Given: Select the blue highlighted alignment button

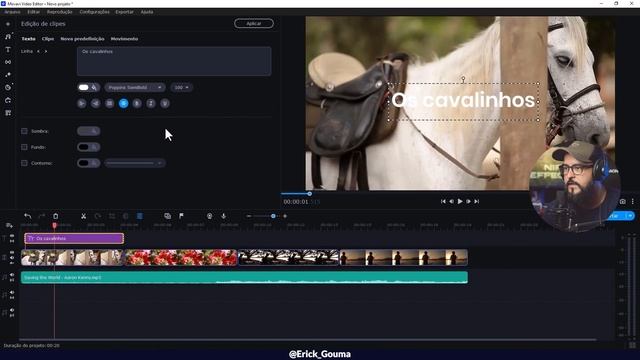Looking at the screenshot, I should pyautogui.click(x=123, y=103).
